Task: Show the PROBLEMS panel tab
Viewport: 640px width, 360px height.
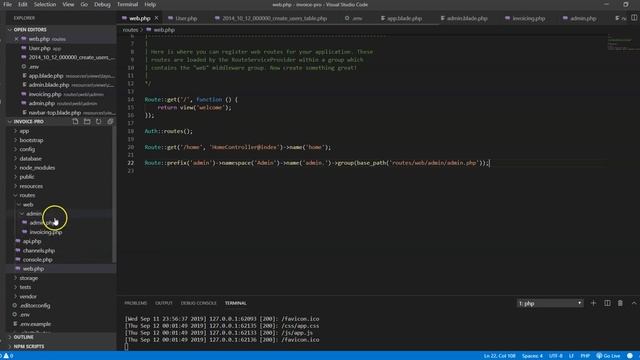Action: pos(136,303)
